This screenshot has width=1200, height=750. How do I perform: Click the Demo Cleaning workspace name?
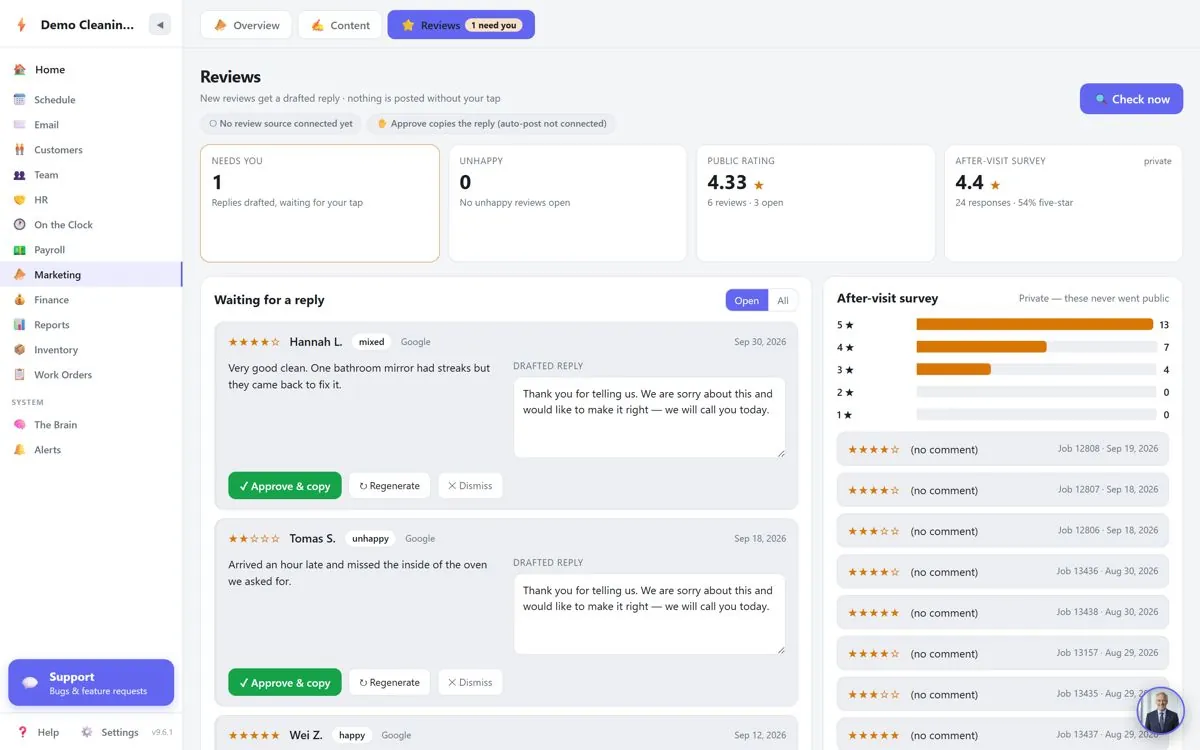[87, 25]
